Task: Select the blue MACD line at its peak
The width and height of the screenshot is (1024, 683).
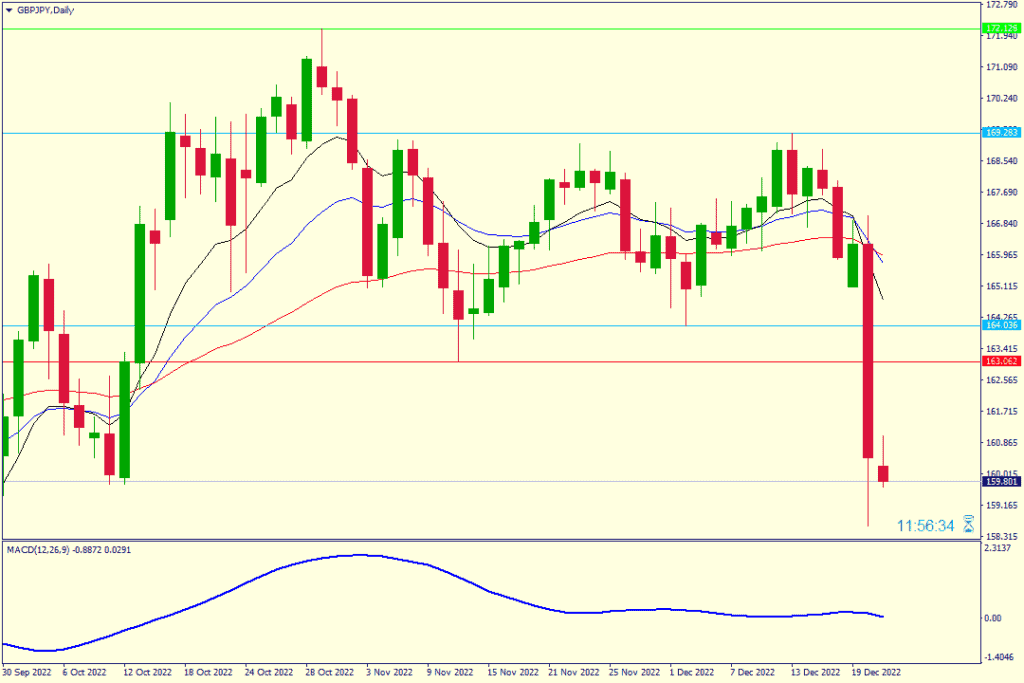Action: (360, 555)
